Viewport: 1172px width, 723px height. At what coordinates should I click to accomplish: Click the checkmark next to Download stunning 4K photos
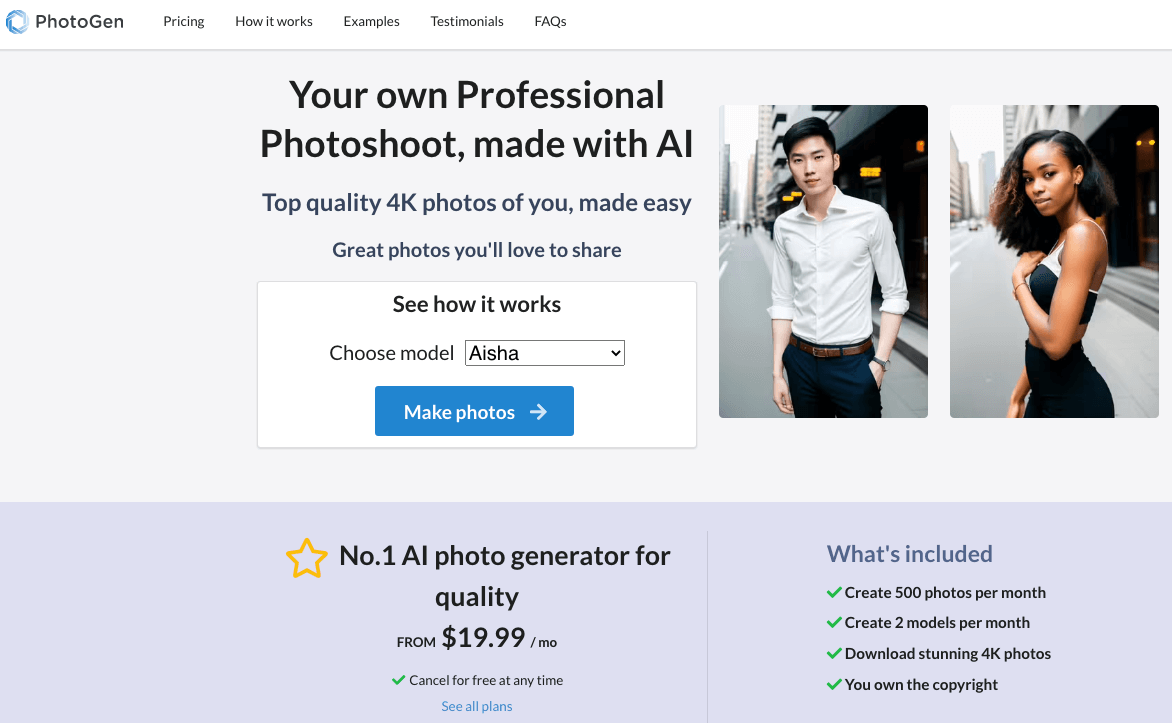833,653
